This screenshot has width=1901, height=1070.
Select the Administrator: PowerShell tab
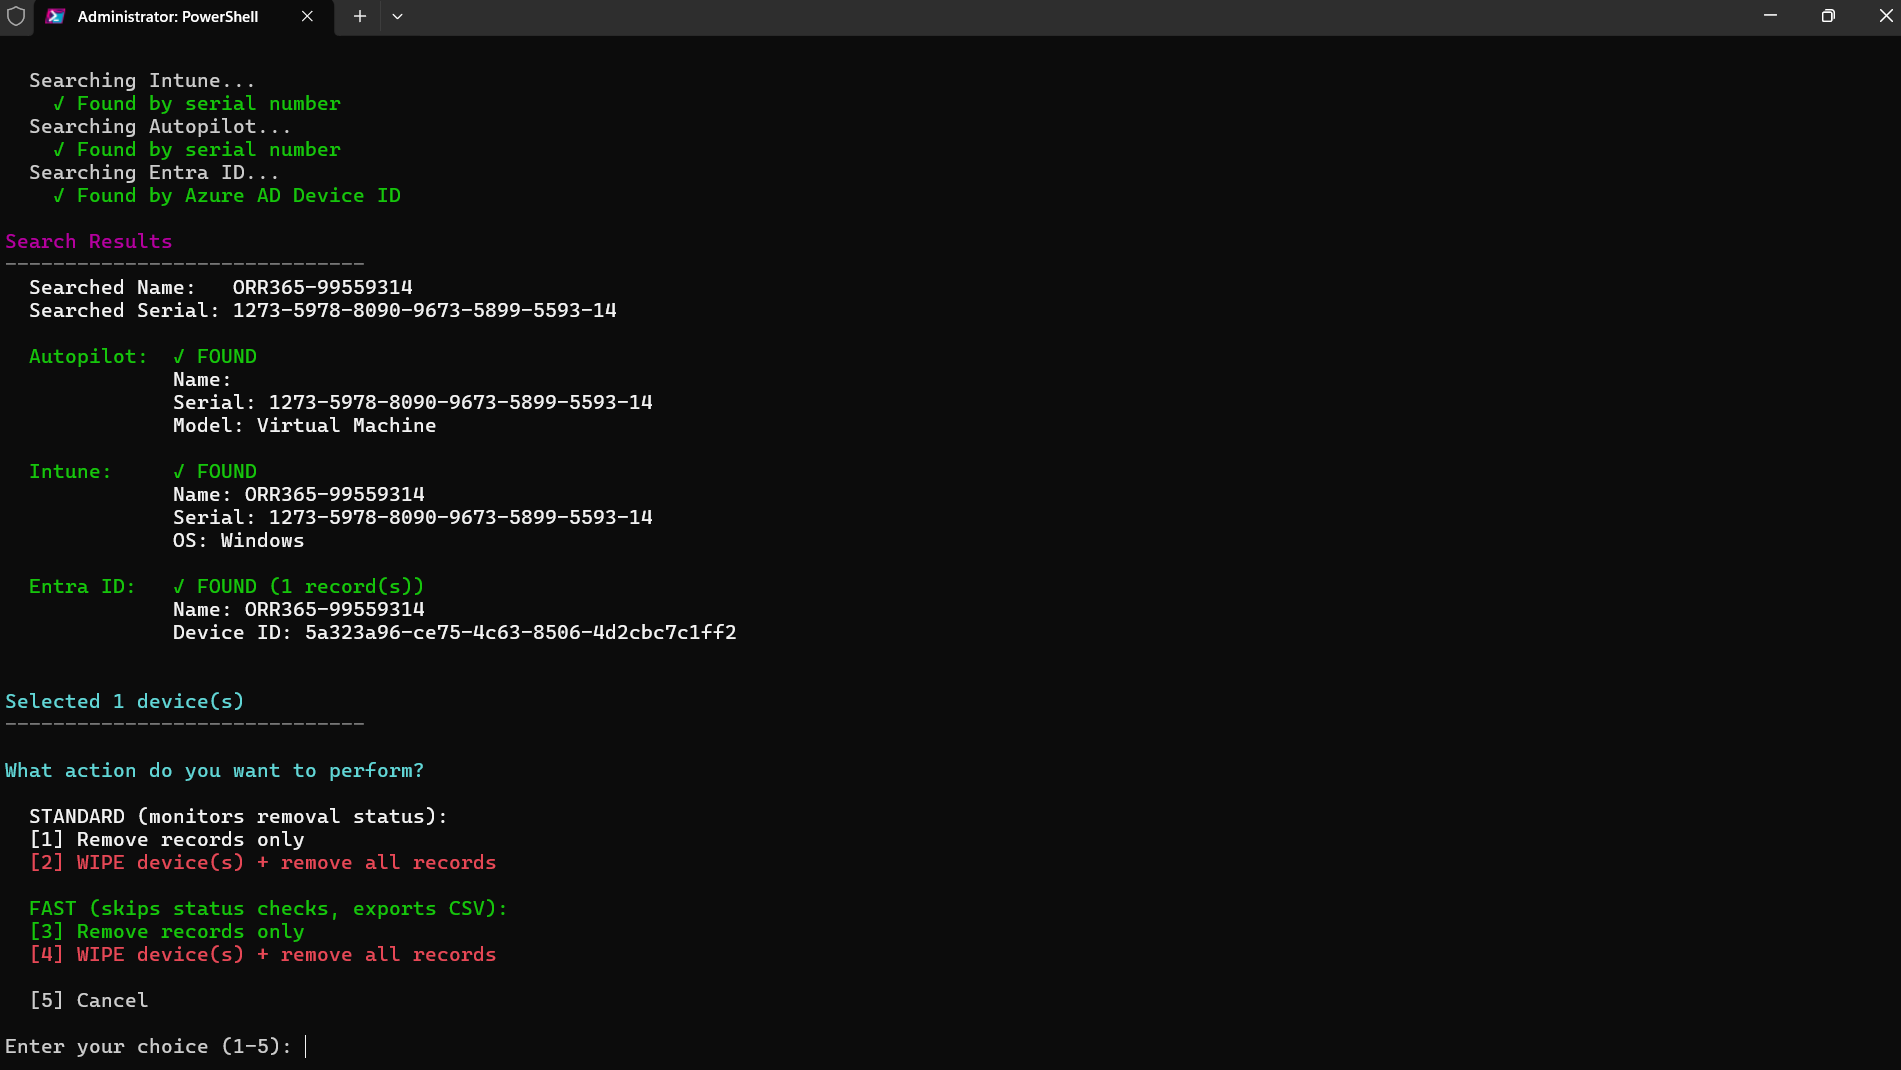(x=170, y=17)
